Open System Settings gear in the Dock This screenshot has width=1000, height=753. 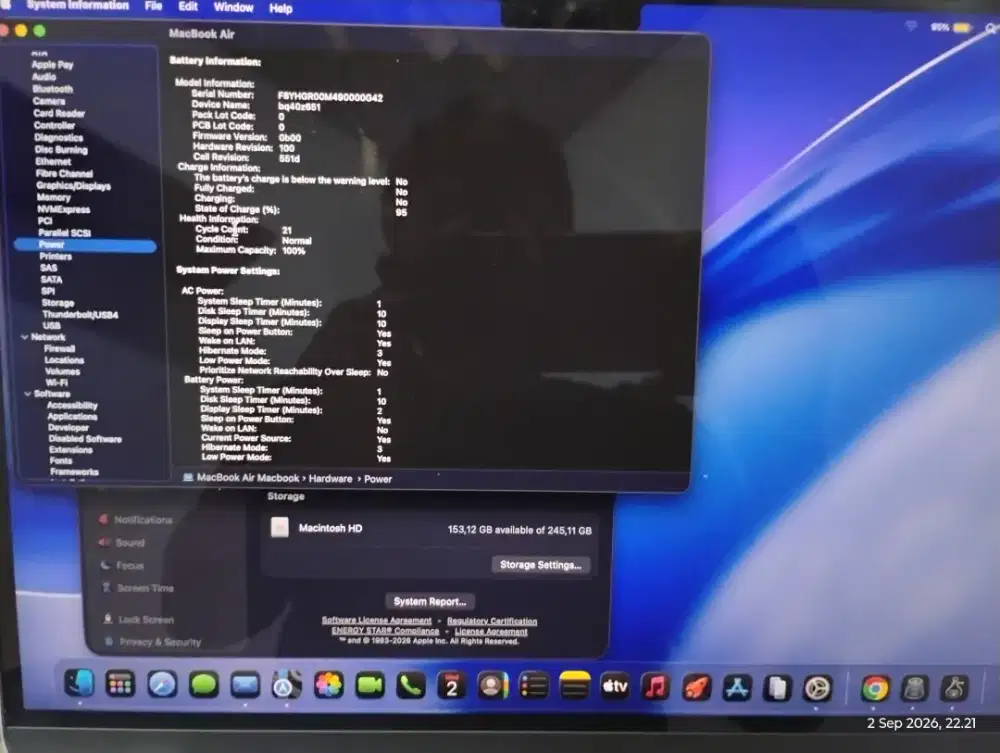click(x=818, y=689)
